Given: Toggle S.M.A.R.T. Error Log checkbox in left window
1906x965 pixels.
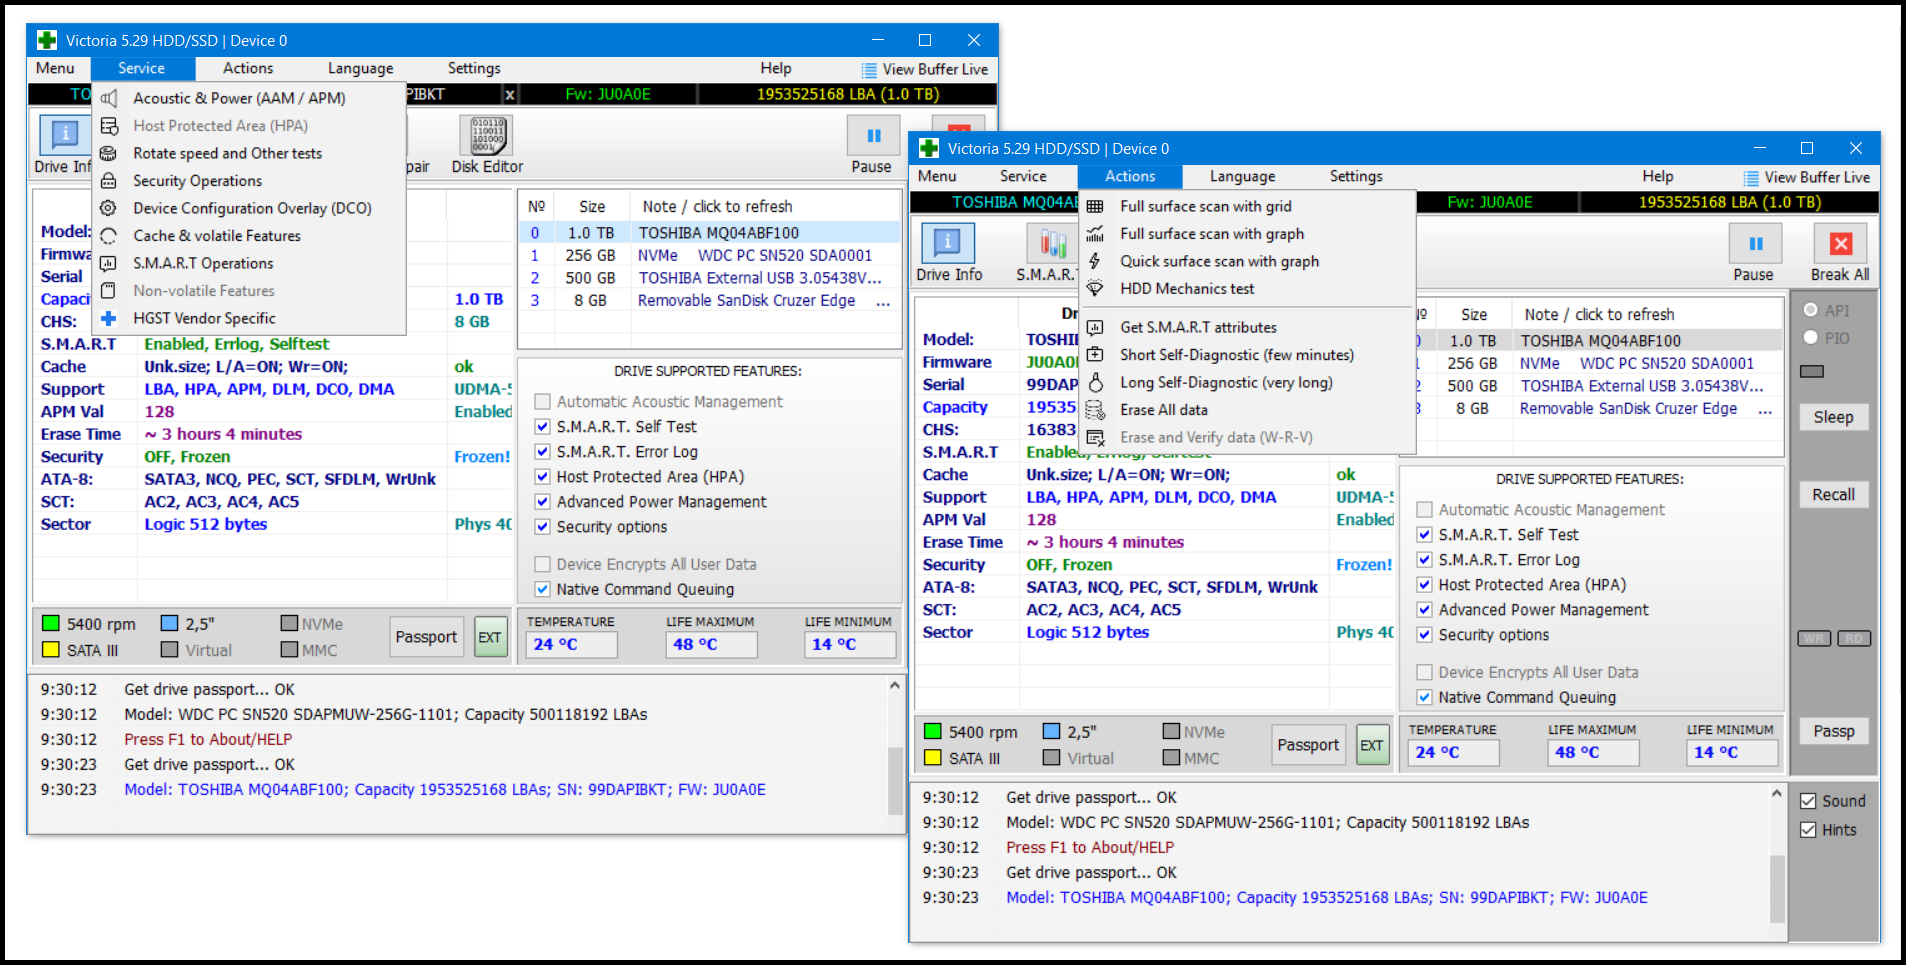Looking at the screenshot, I should (543, 452).
